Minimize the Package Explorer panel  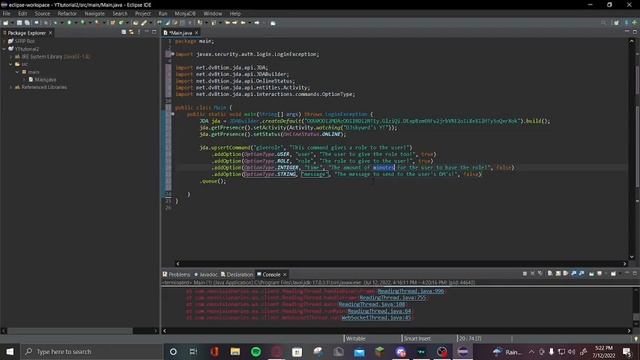147,32
